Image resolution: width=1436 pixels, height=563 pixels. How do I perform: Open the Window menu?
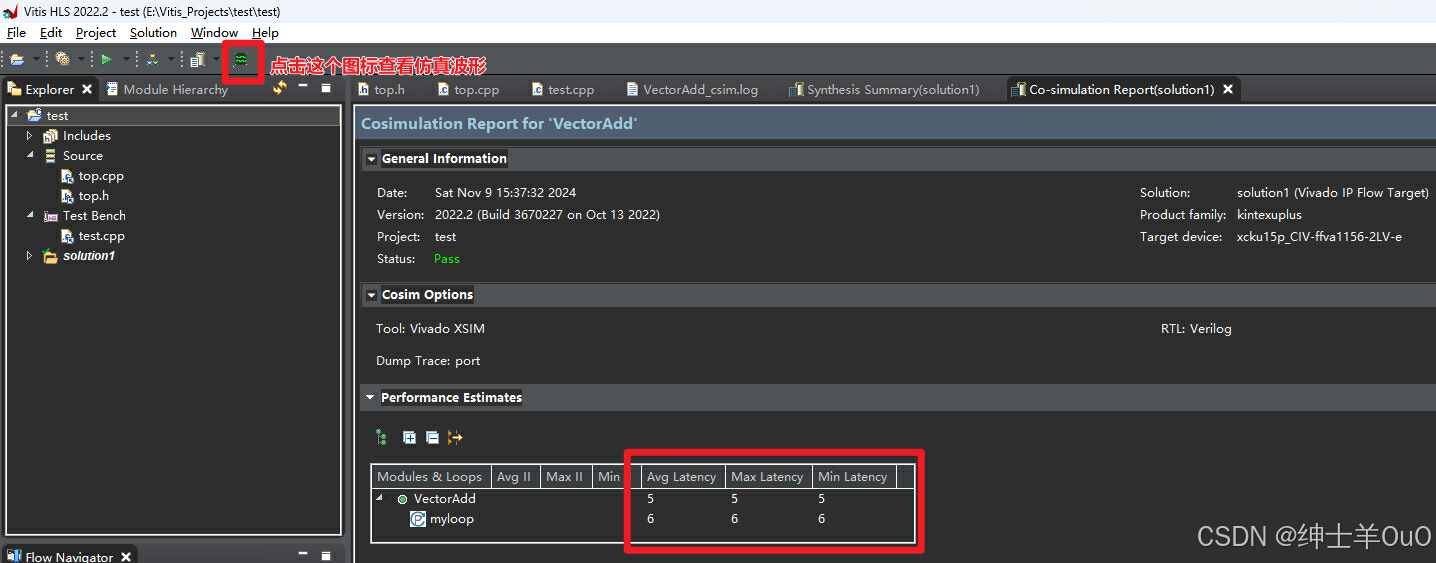coord(214,33)
